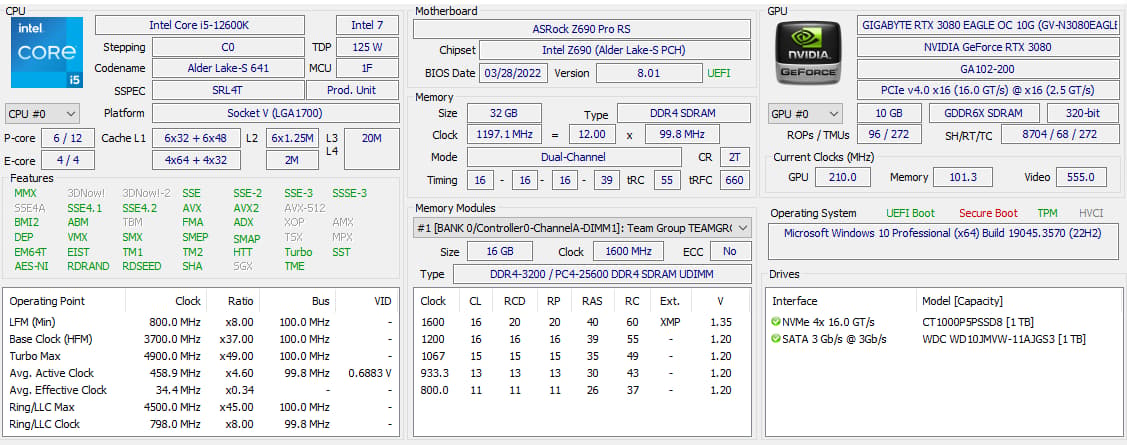The image size is (1127, 445).
Task: Click the ASRock Z690 Pro RS field
Action: pos(581,29)
